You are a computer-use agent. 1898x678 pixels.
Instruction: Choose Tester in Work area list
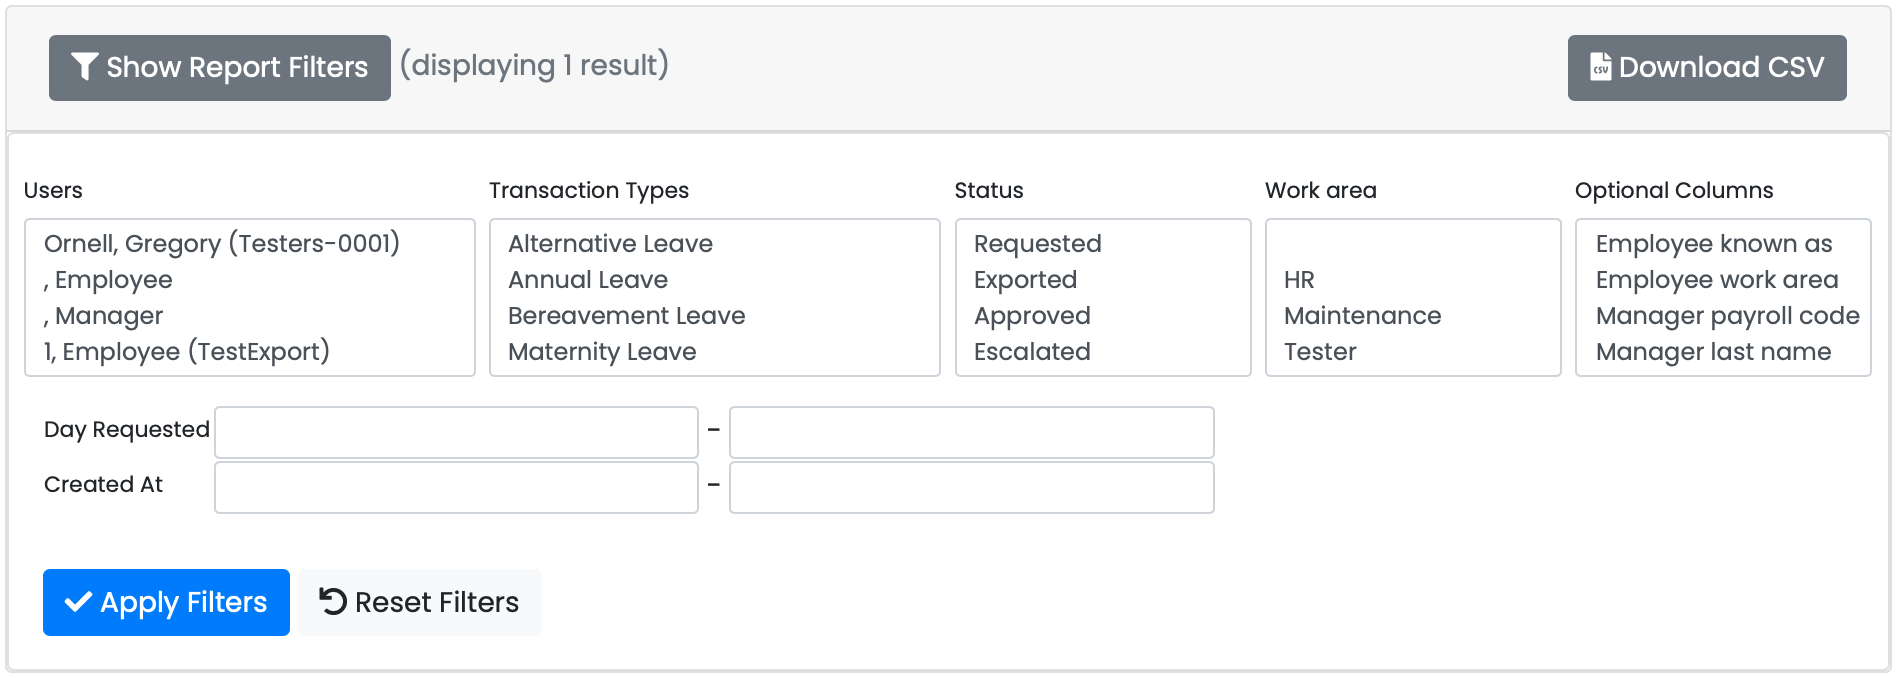[x=1320, y=351]
